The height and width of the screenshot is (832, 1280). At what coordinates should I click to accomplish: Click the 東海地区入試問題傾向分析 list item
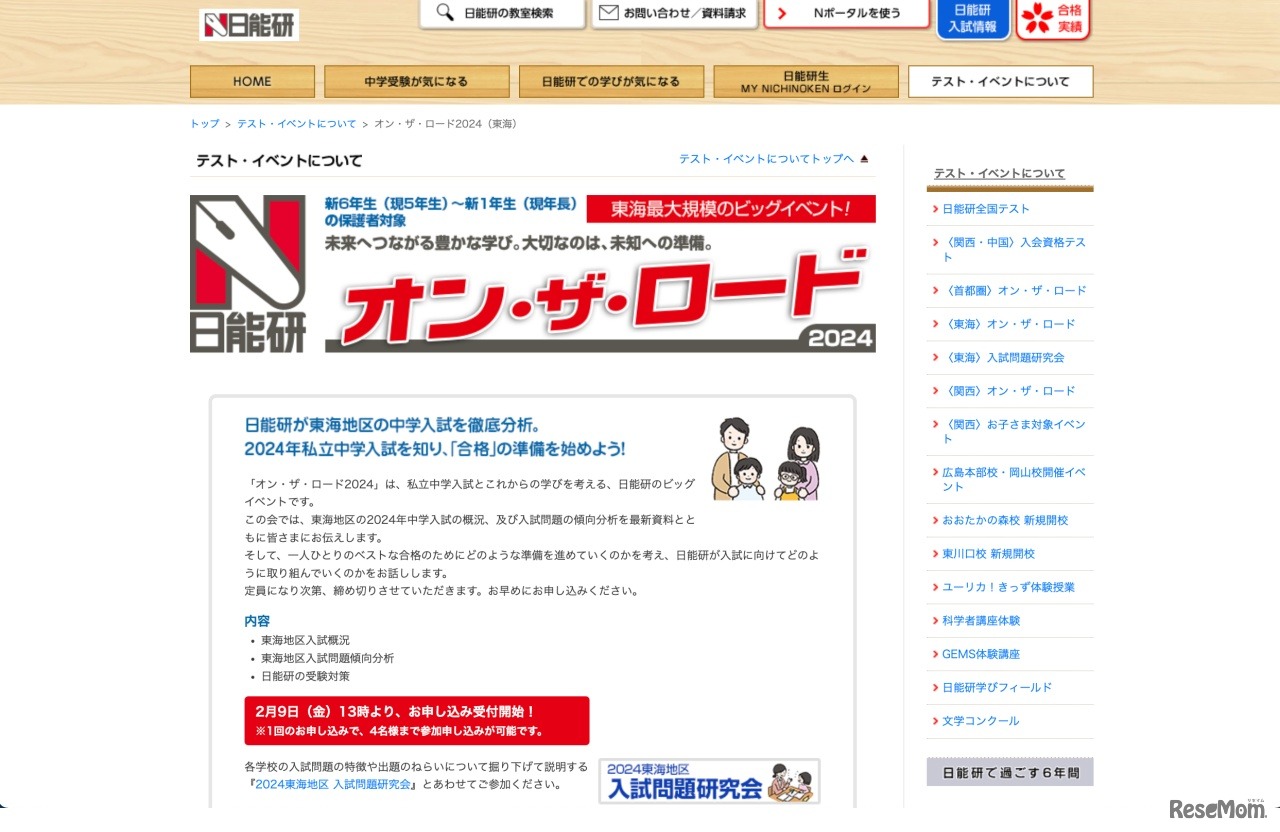point(328,658)
